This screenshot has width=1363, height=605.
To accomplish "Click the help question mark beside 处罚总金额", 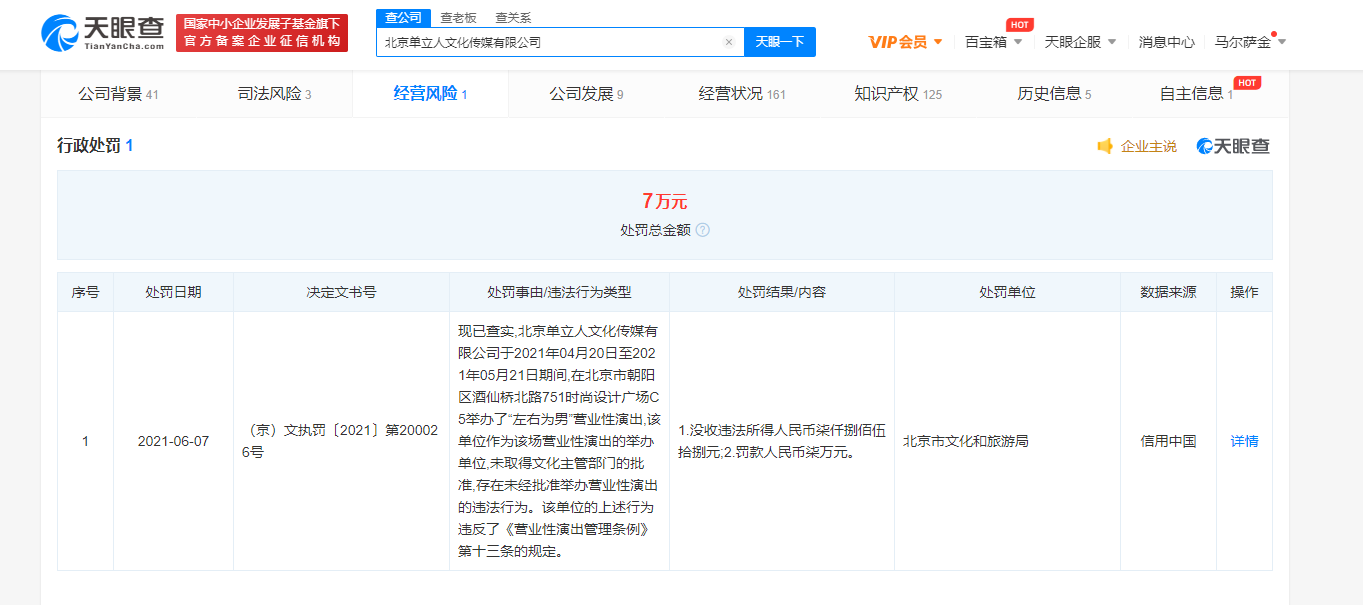I will (x=703, y=230).
